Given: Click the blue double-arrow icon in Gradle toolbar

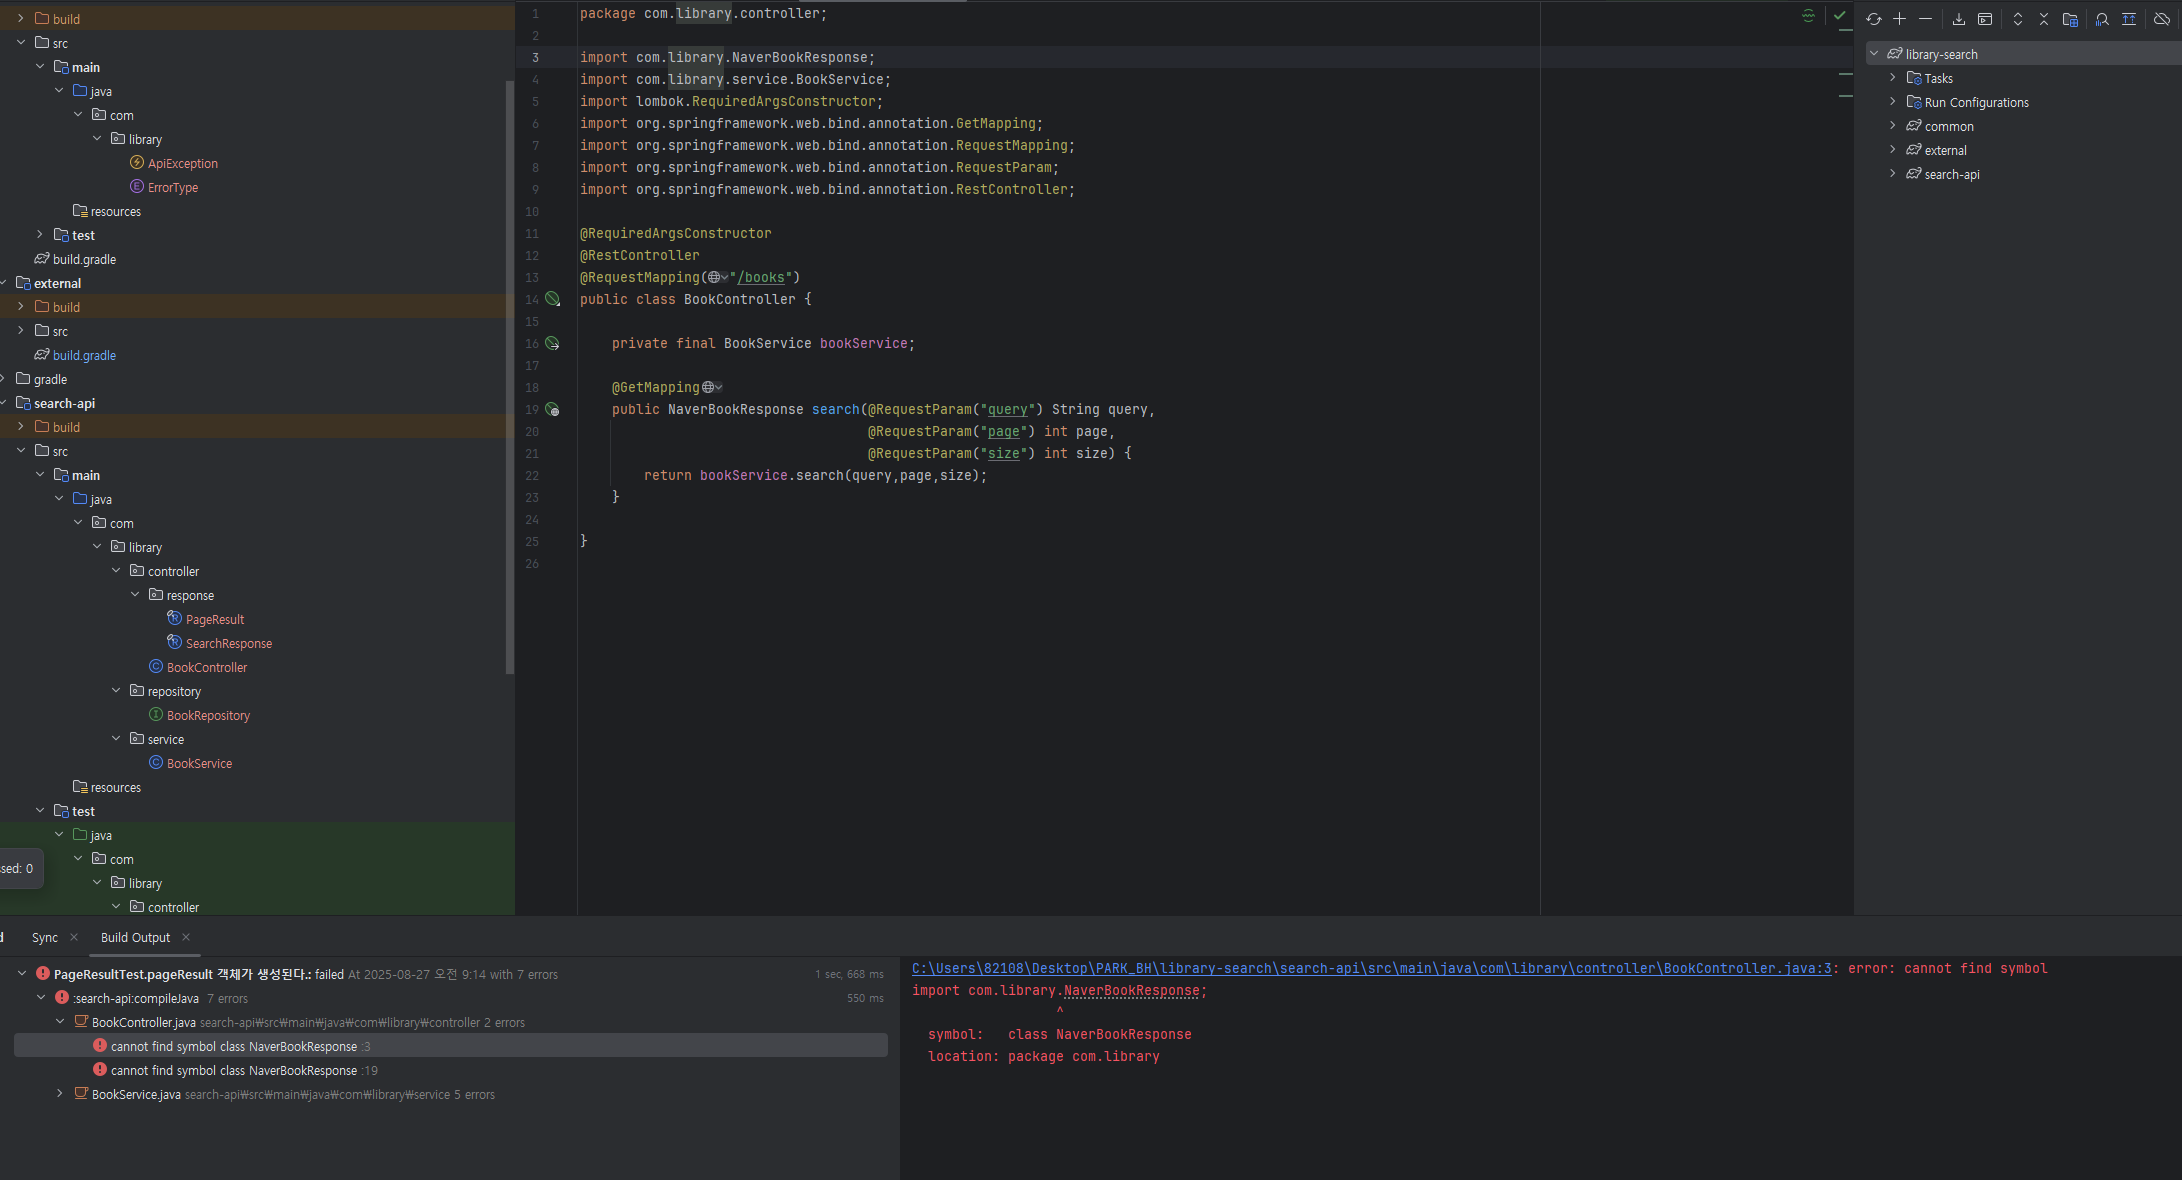Looking at the screenshot, I should 2129,19.
